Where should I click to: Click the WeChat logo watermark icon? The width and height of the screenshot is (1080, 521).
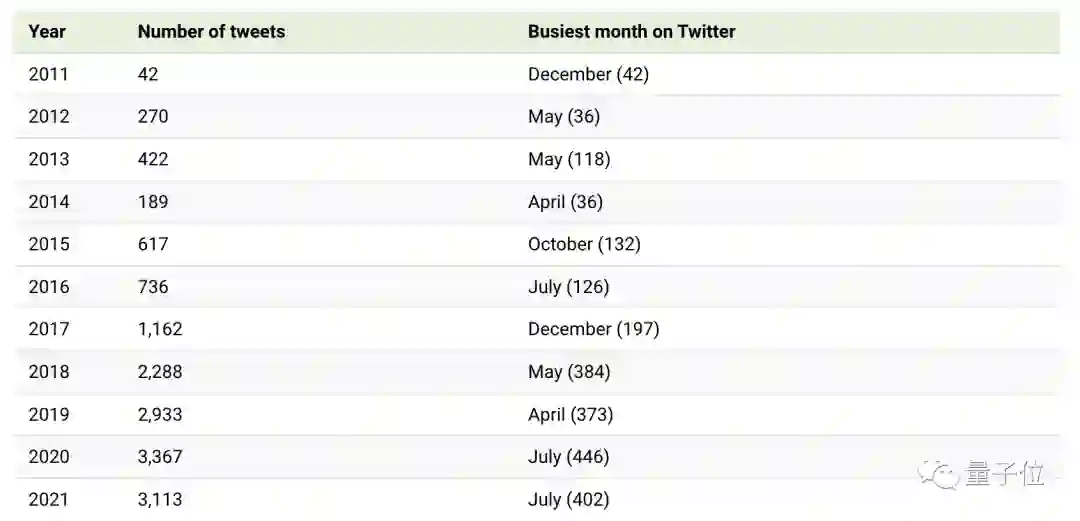[940, 474]
